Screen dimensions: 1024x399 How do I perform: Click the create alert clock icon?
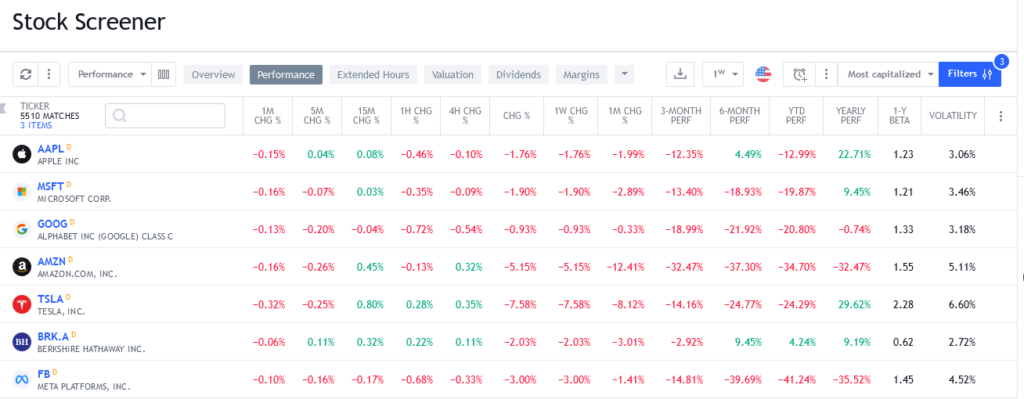[799, 74]
